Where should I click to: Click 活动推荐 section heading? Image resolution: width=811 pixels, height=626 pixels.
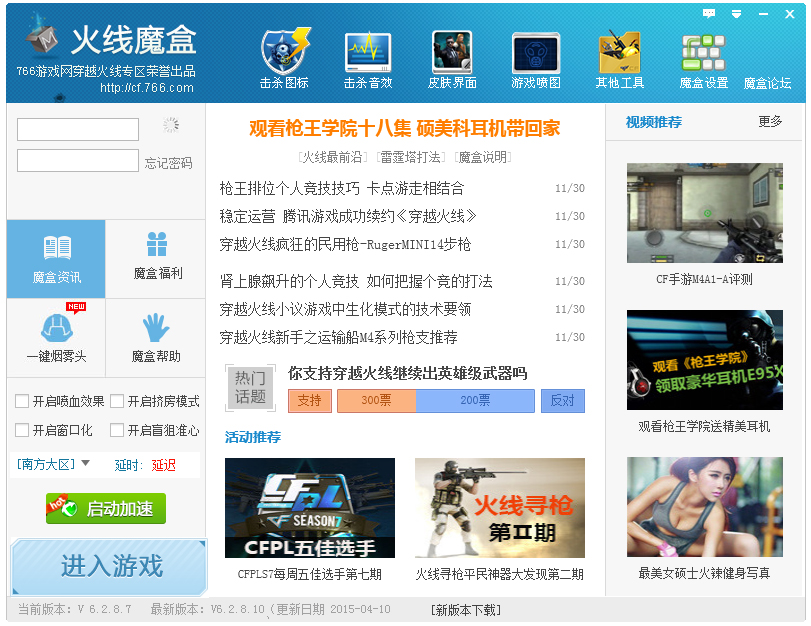[x=253, y=437]
